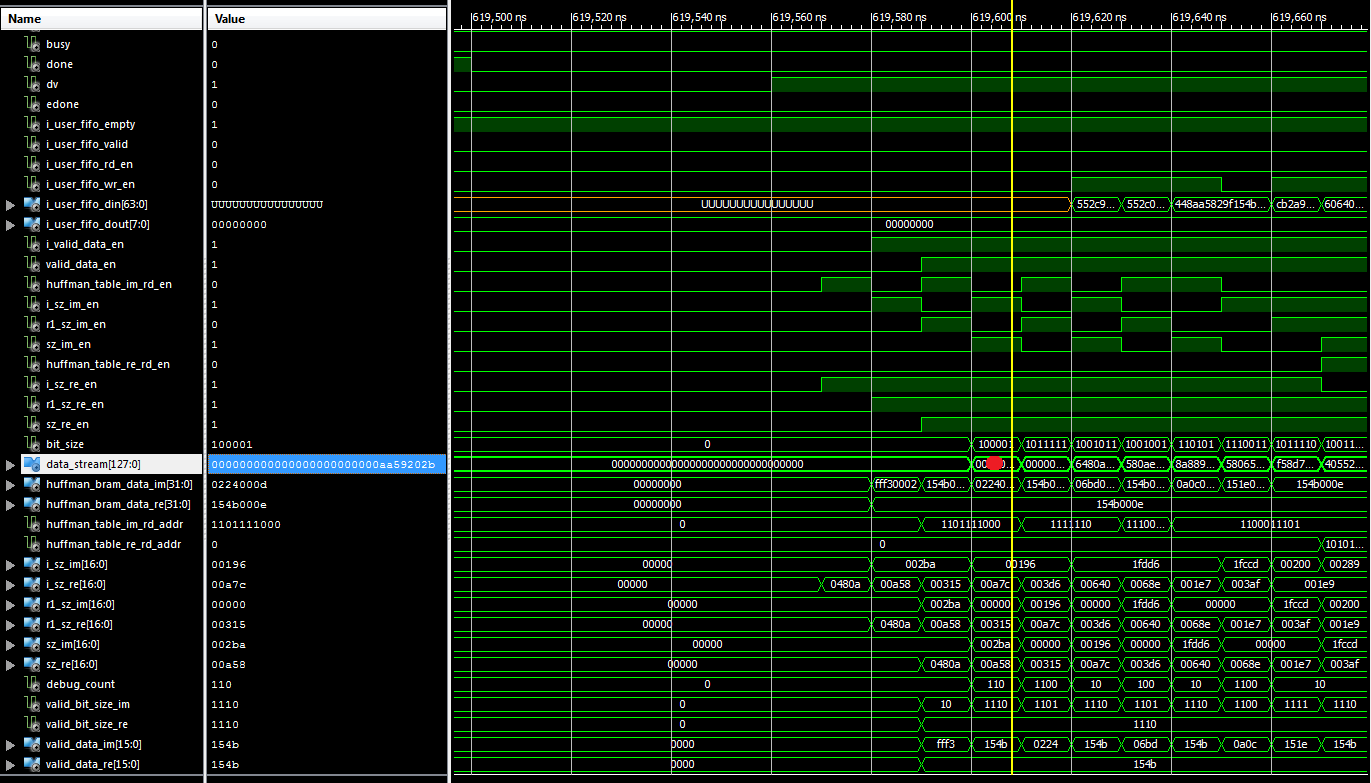Screen dimensions: 1371x783
Task: Click the Name column header
Action: click(x=102, y=19)
